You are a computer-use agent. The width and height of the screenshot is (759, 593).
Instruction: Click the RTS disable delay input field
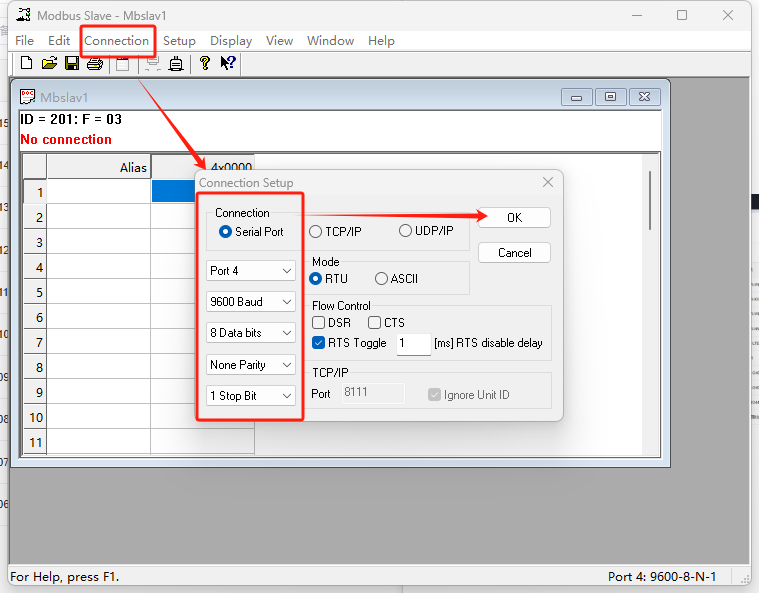[413, 343]
